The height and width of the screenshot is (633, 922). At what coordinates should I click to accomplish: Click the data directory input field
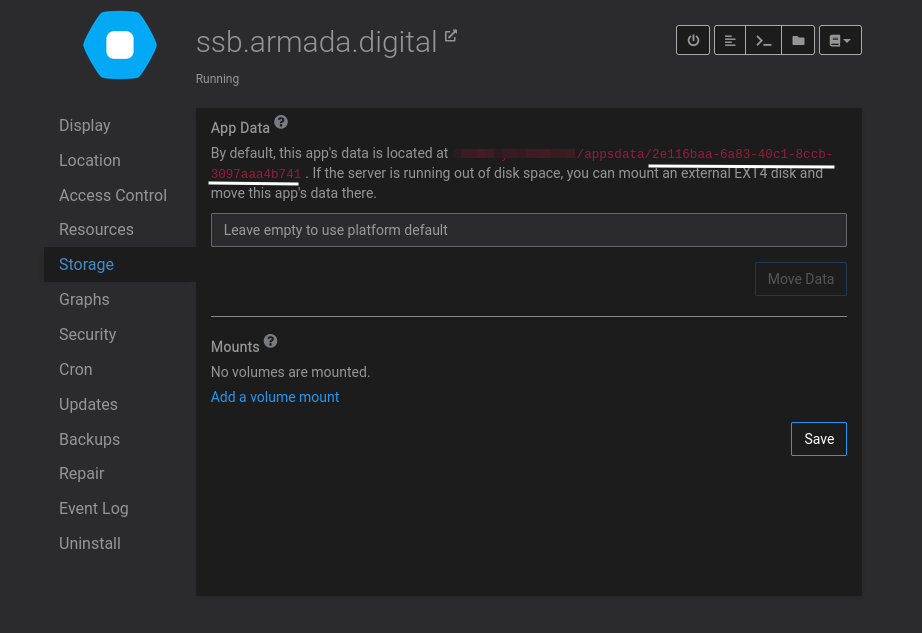(529, 230)
